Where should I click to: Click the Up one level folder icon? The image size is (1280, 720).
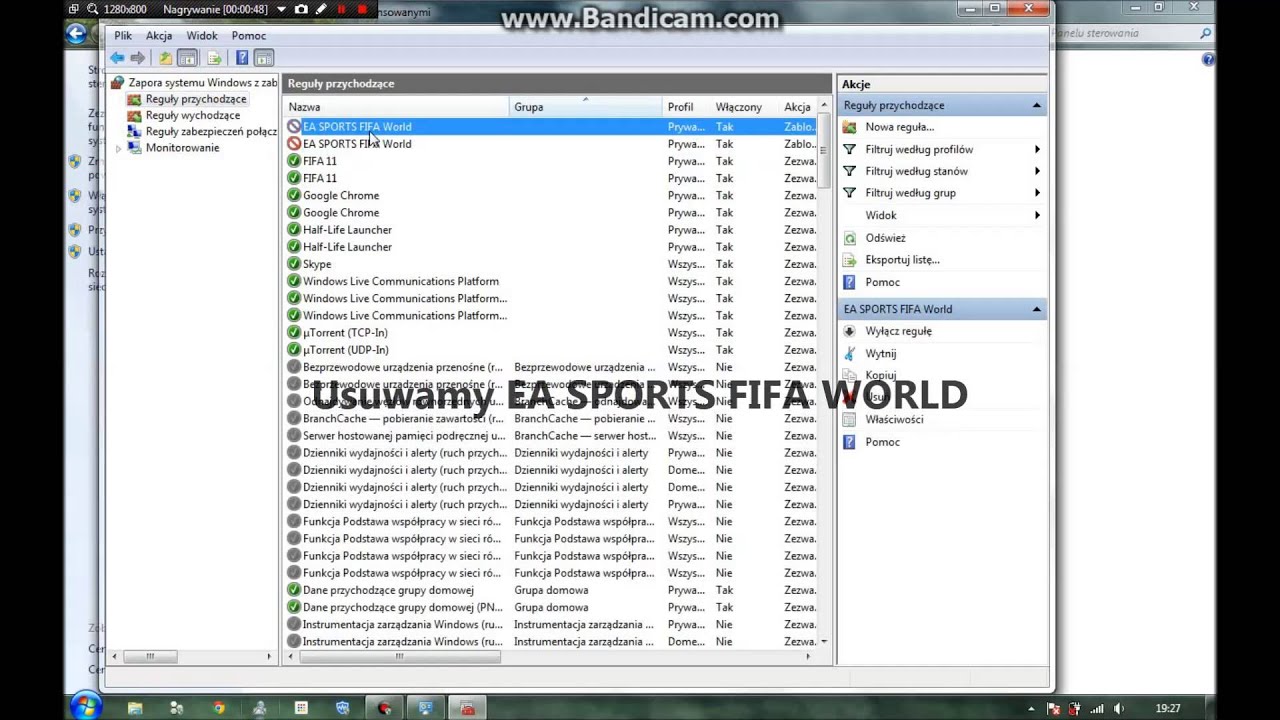click(x=165, y=58)
